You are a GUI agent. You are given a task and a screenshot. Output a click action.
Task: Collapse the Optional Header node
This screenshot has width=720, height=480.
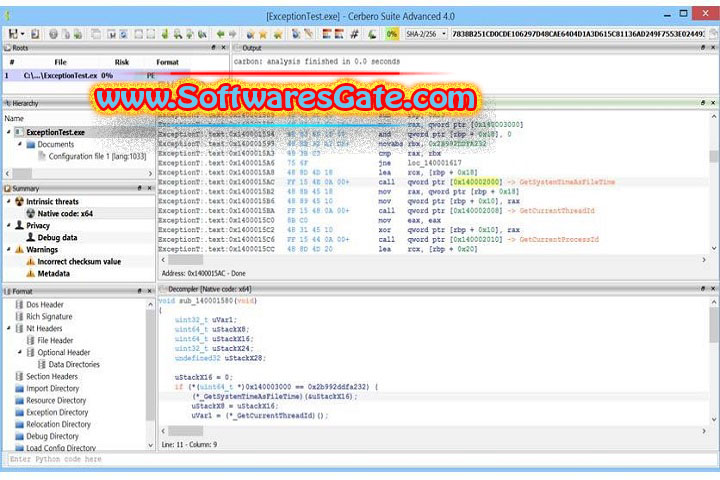[20, 352]
